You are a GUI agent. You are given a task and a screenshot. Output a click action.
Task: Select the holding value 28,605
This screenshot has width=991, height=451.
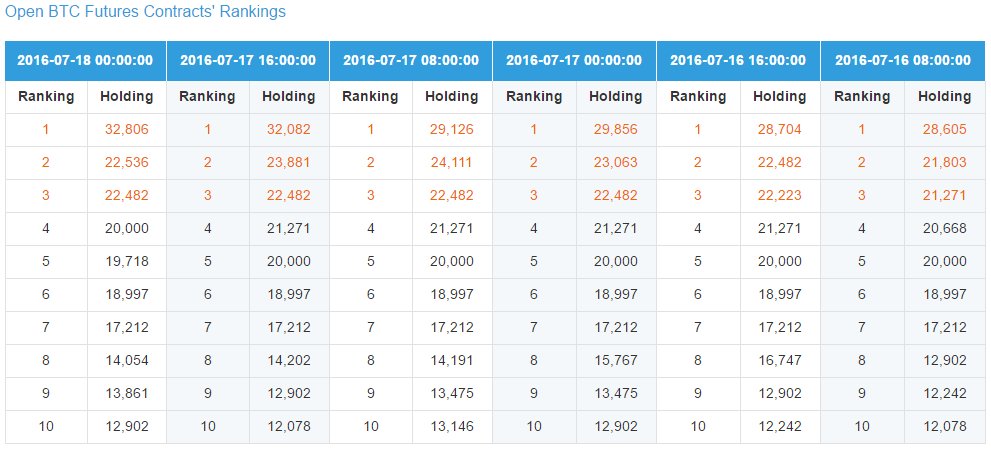coord(944,130)
